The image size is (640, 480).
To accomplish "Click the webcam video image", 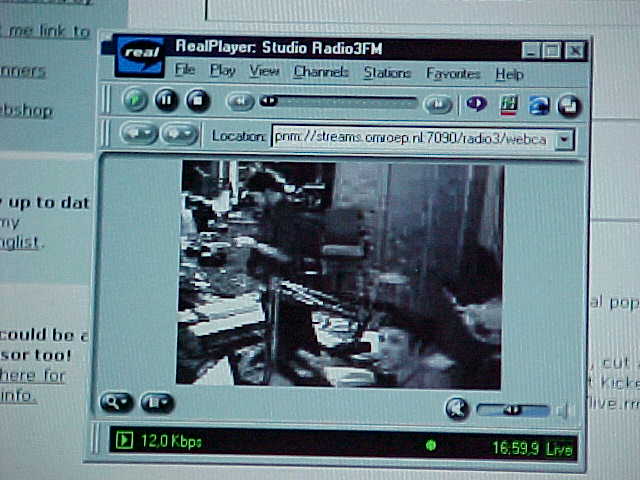I will coord(340,274).
